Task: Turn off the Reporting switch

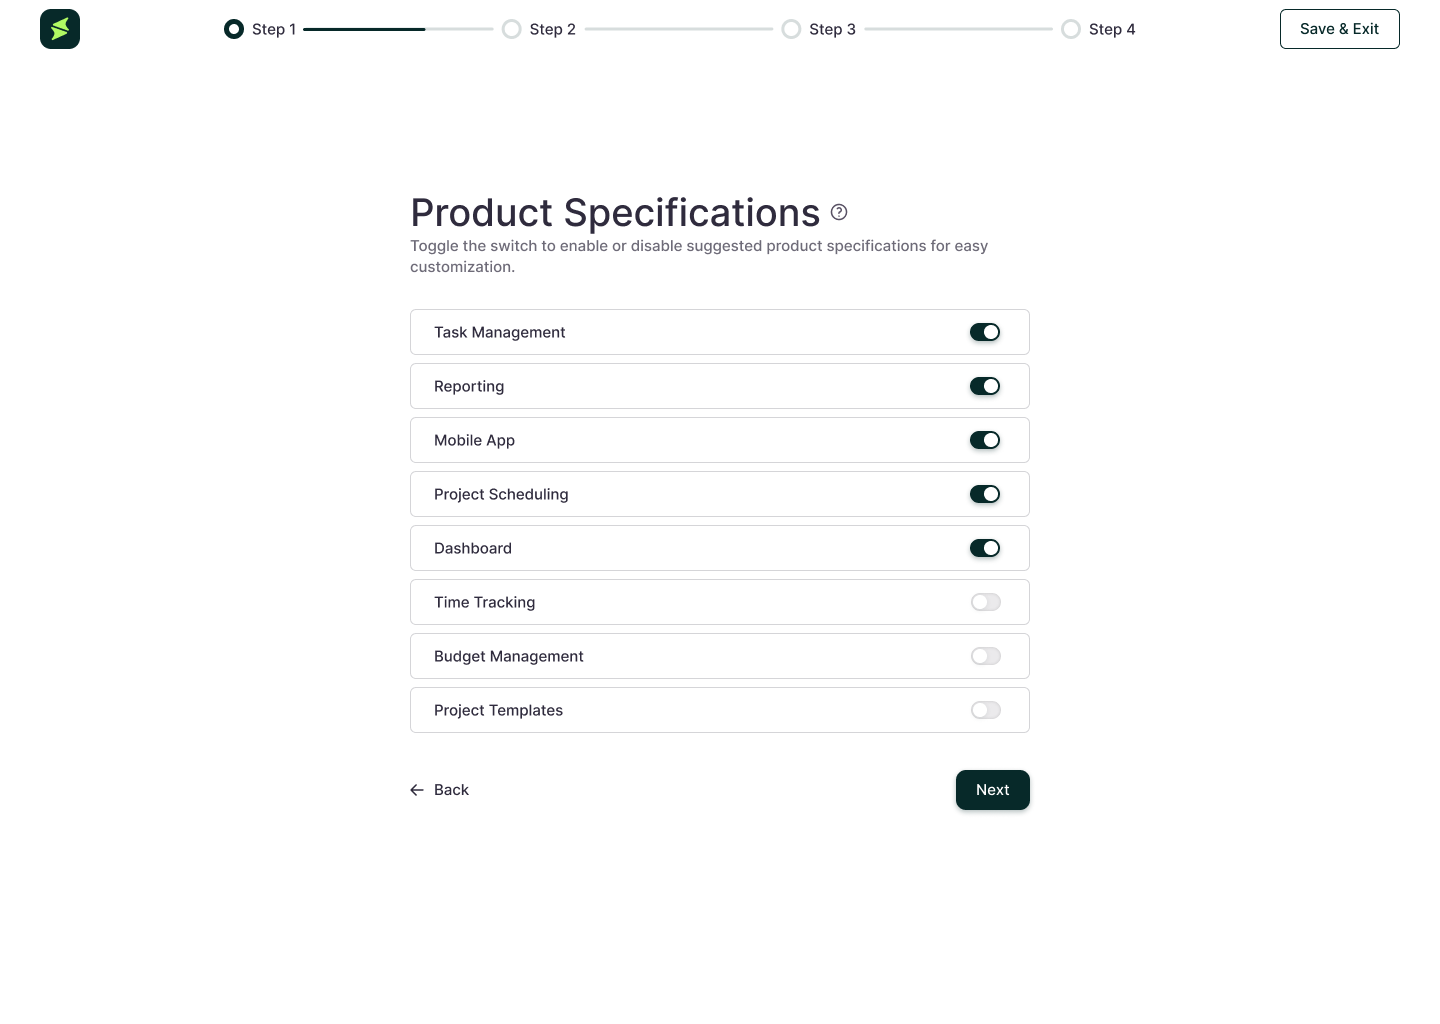Action: pos(985,386)
